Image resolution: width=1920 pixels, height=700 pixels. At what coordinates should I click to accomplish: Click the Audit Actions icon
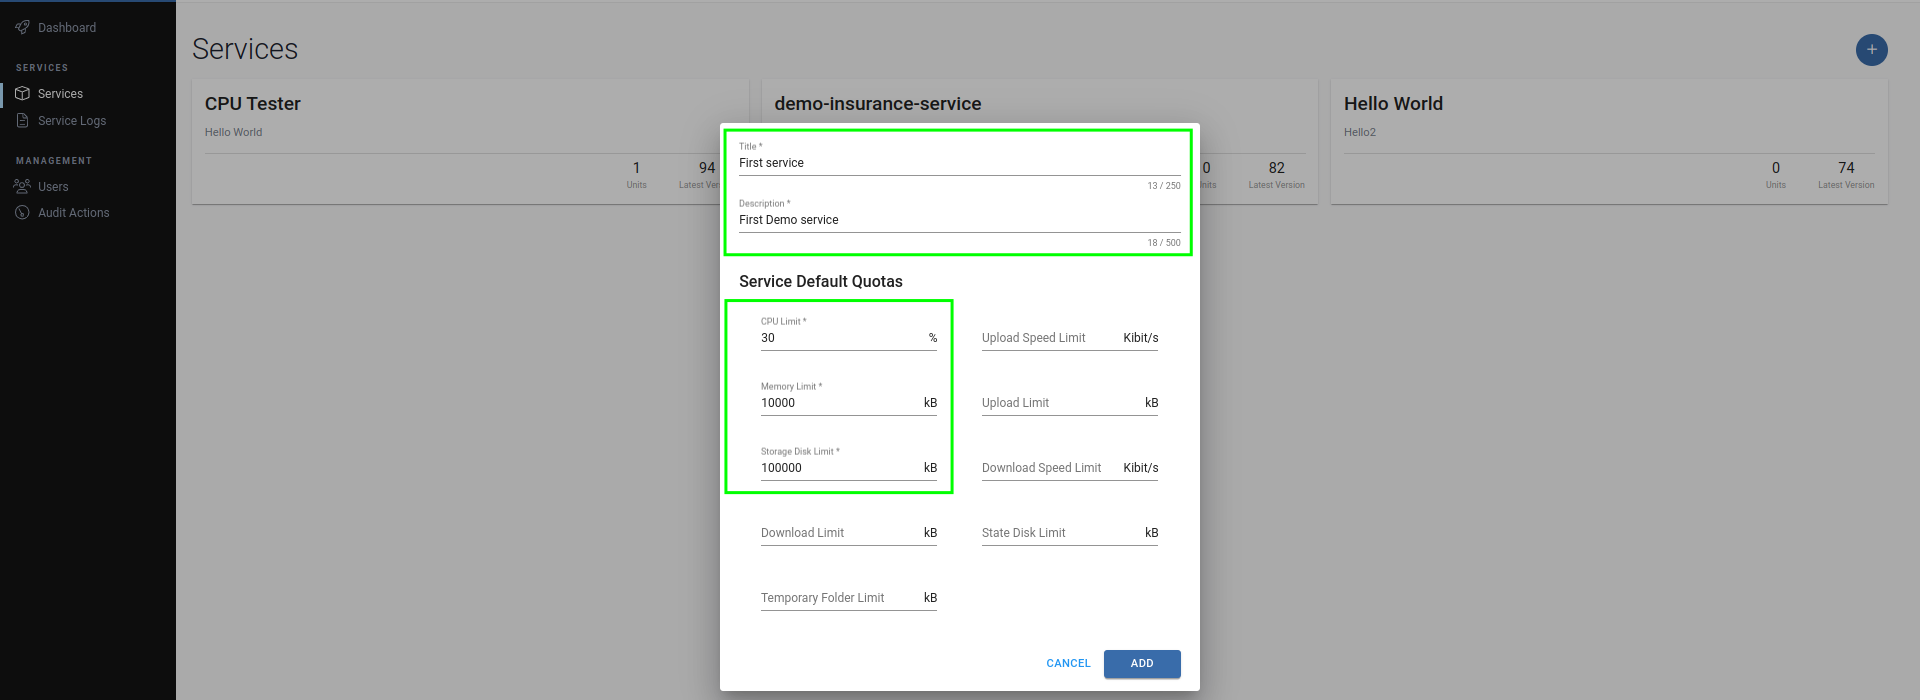pyautogui.click(x=22, y=212)
